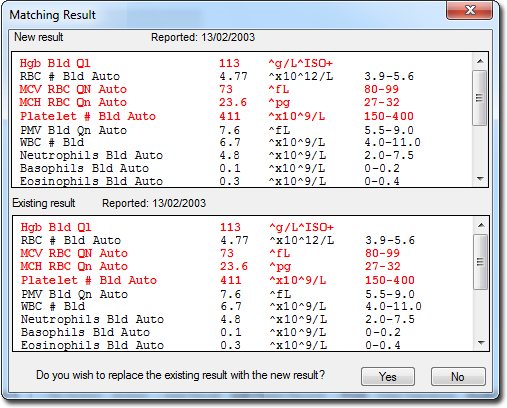Click the Existing result reported date 13/02/2003
Screen dimensions: 507x408
click(x=179, y=203)
